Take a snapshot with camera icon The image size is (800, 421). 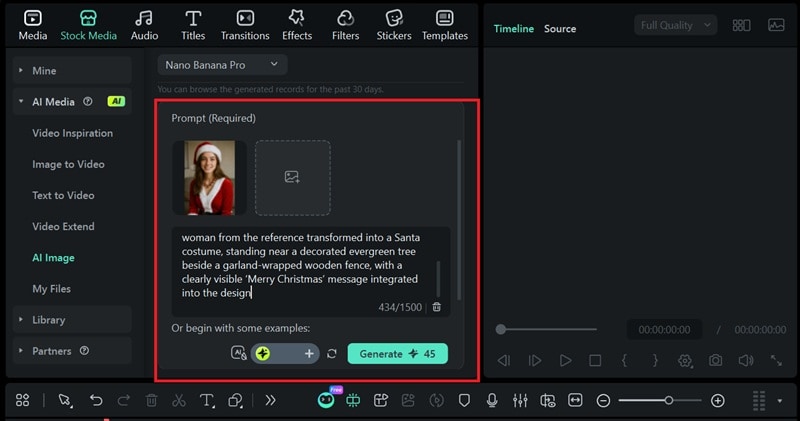coord(715,360)
